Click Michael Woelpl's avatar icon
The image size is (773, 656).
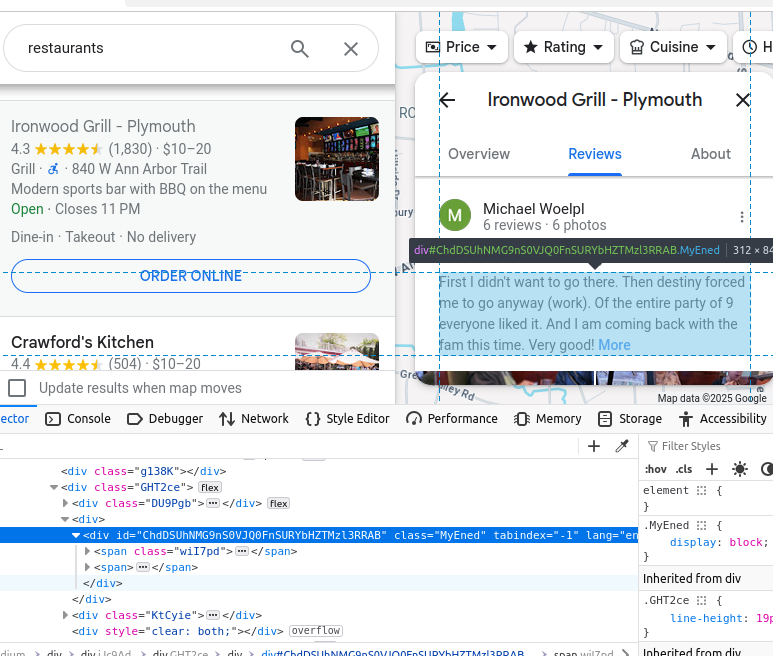pyautogui.click(x=455, y=215)
